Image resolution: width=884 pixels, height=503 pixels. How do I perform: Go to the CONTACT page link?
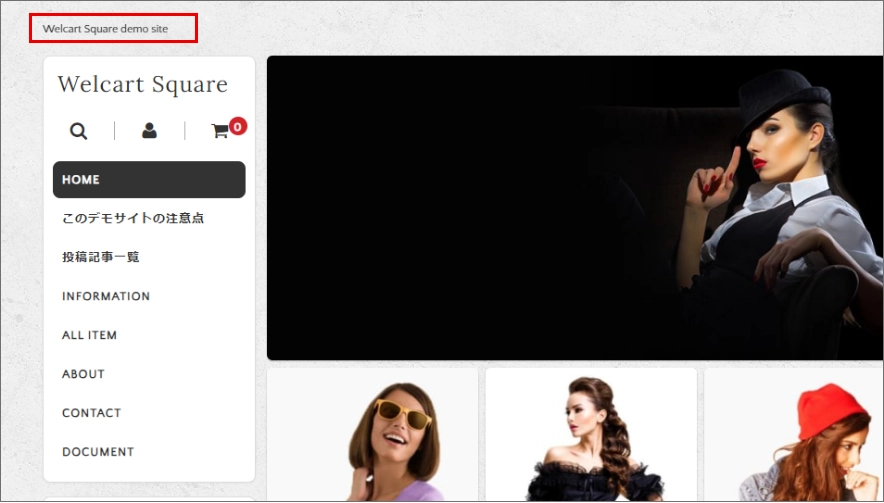coord(91,413)
